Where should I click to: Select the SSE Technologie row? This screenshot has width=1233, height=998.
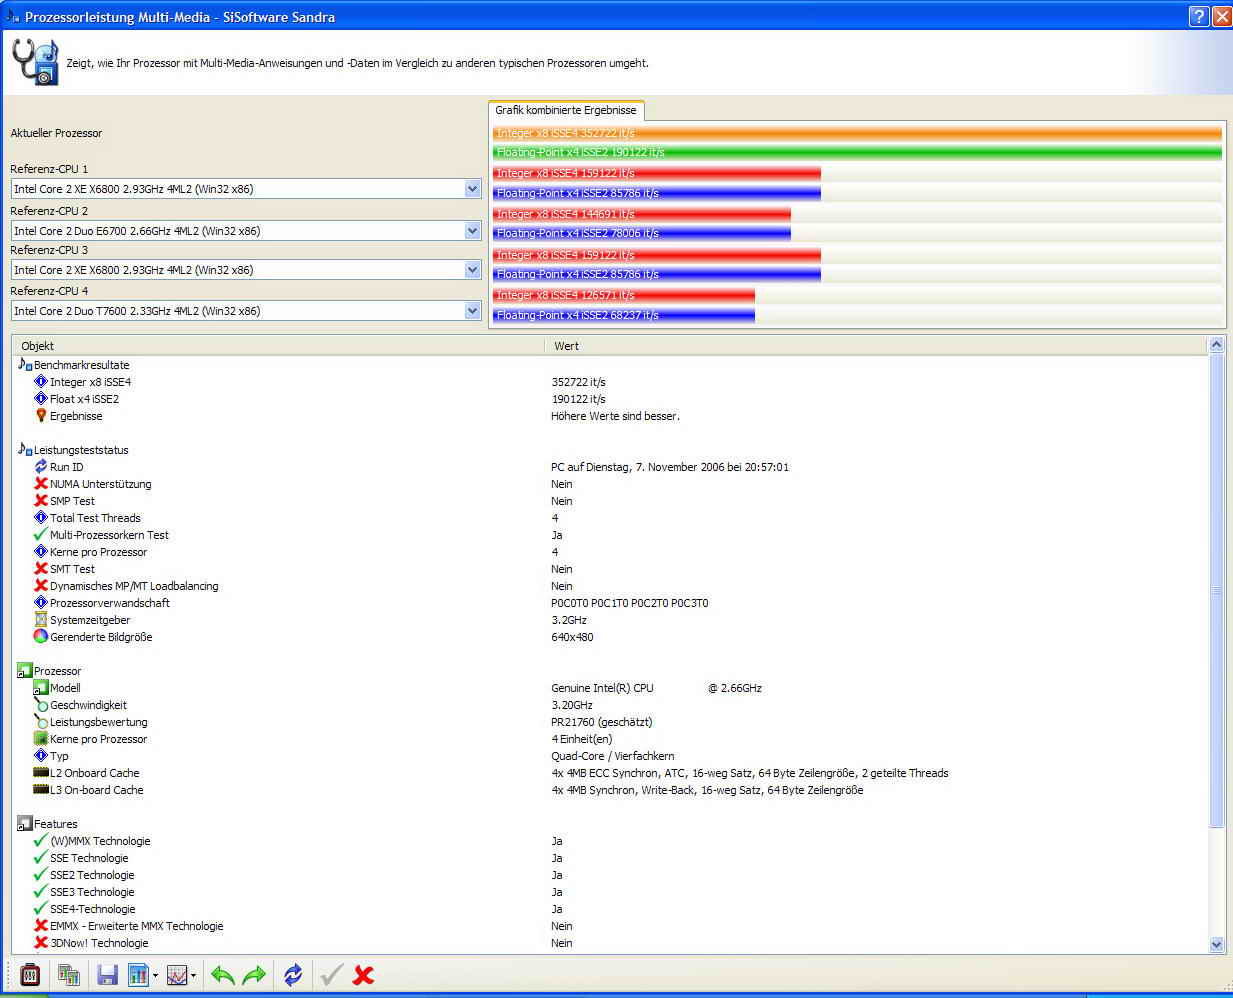[x=610, y=858]
